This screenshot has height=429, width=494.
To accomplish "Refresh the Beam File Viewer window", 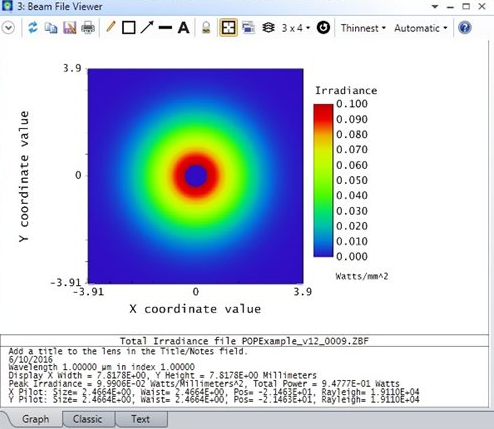I will coord(33,28).
